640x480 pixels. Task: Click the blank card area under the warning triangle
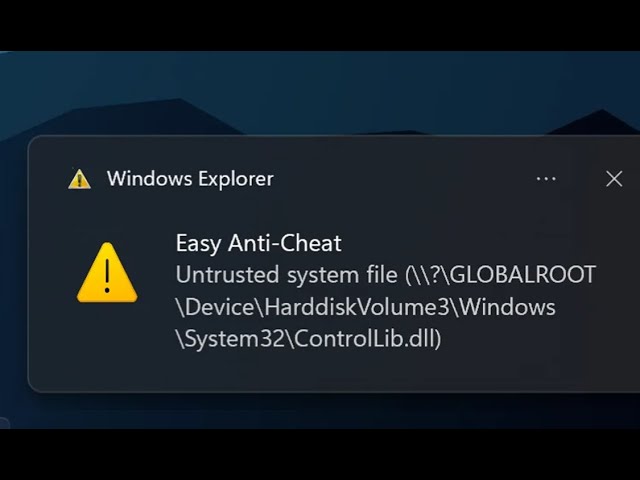107,347
